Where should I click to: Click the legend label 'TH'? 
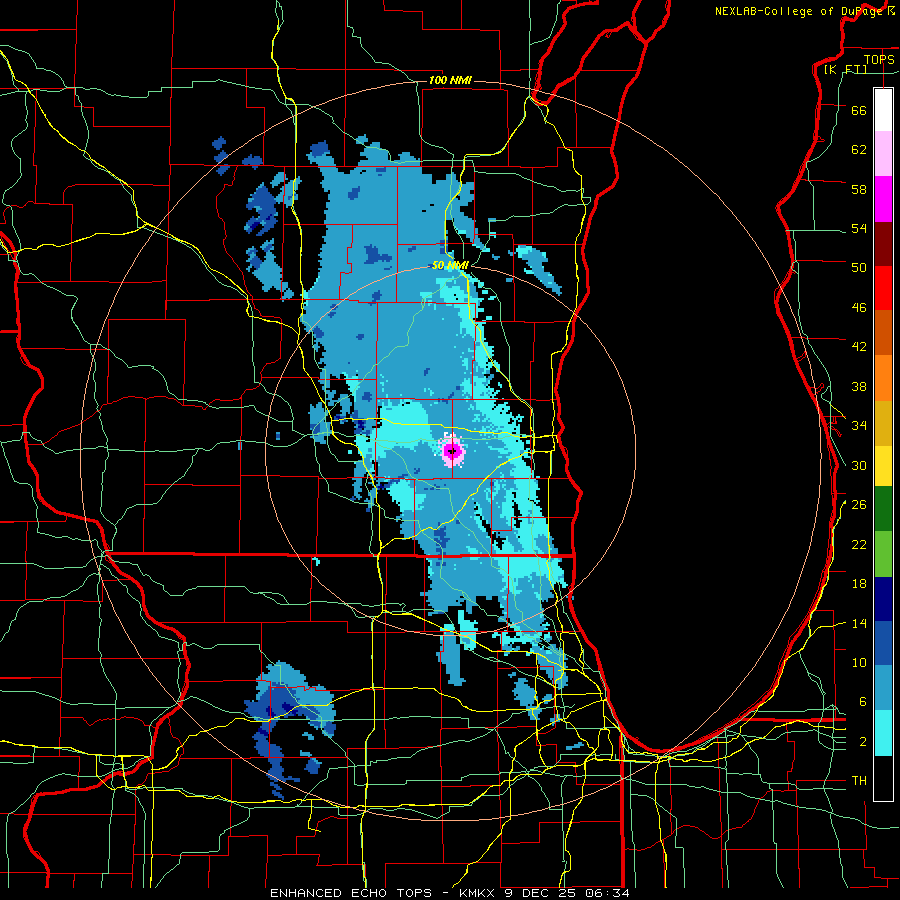click(x=859, y=781)
